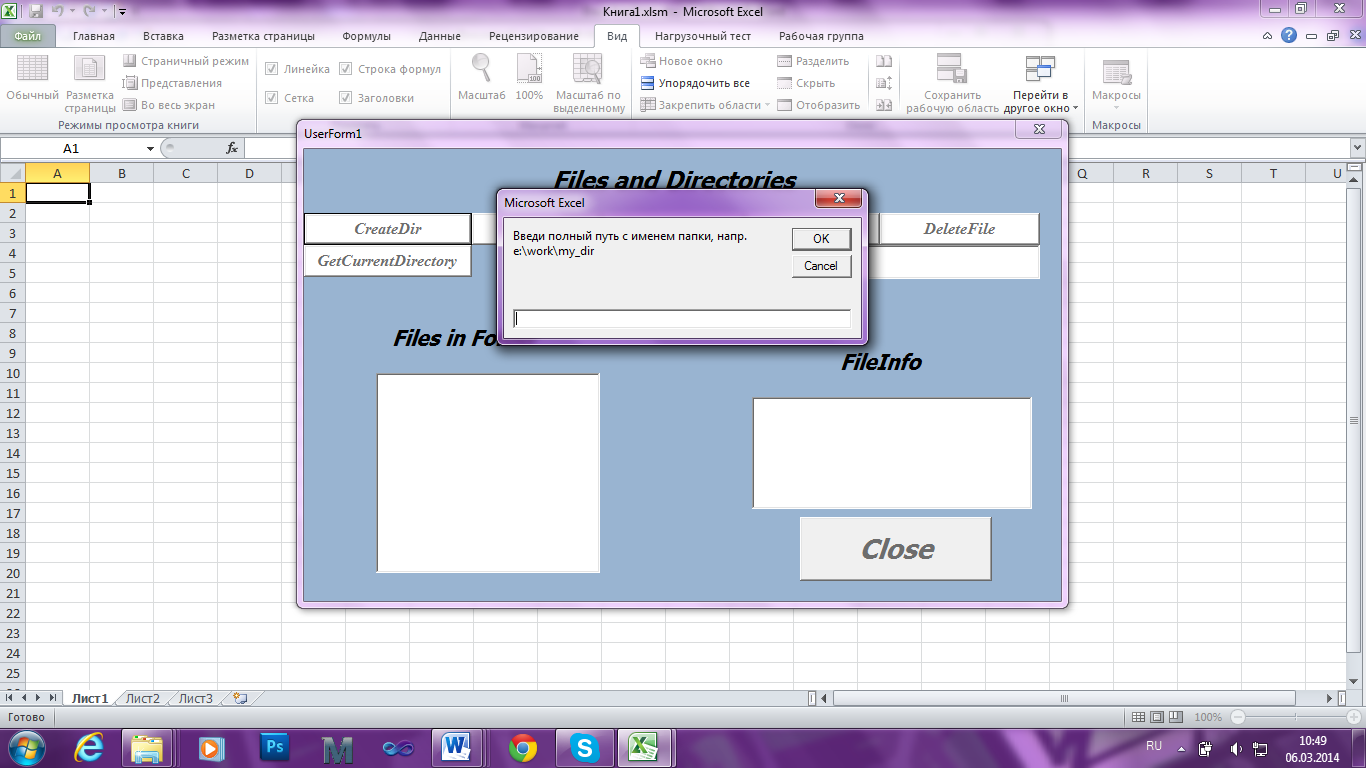Select Page Layout view icon in status bar
Image resolution: width=1366 pixels, height=768 pixels.
1156,717
